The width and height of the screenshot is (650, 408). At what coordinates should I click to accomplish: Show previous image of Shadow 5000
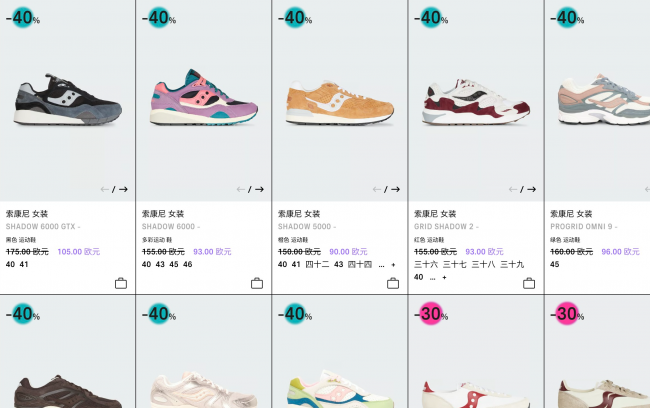[x=377, y=189]
